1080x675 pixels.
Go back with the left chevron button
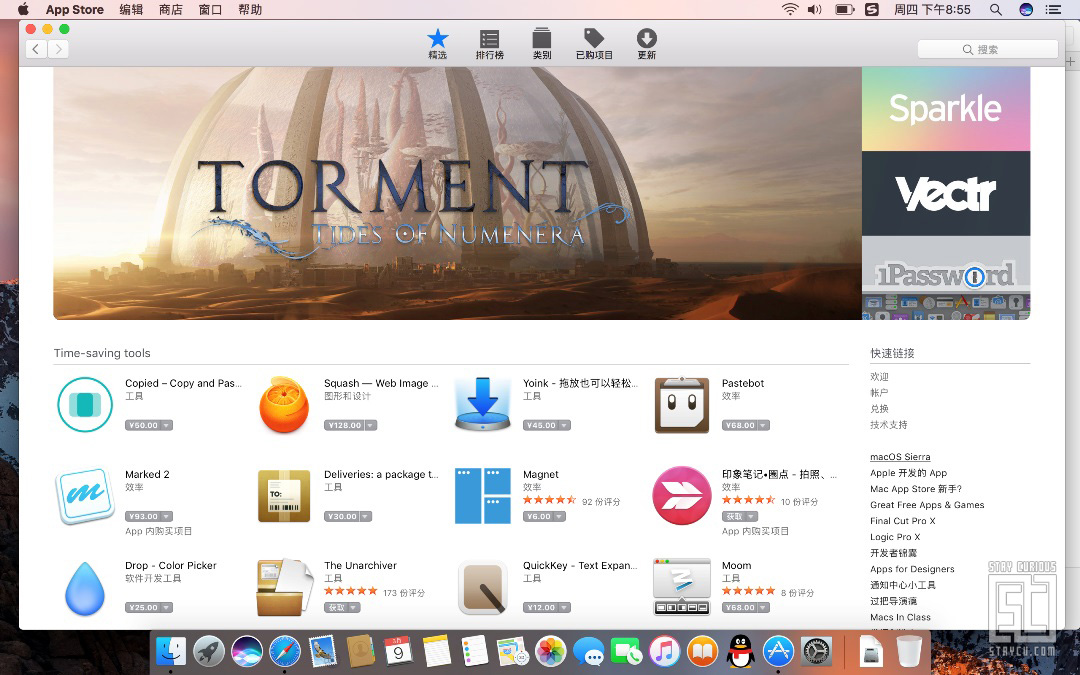click(x=36, y=49)
